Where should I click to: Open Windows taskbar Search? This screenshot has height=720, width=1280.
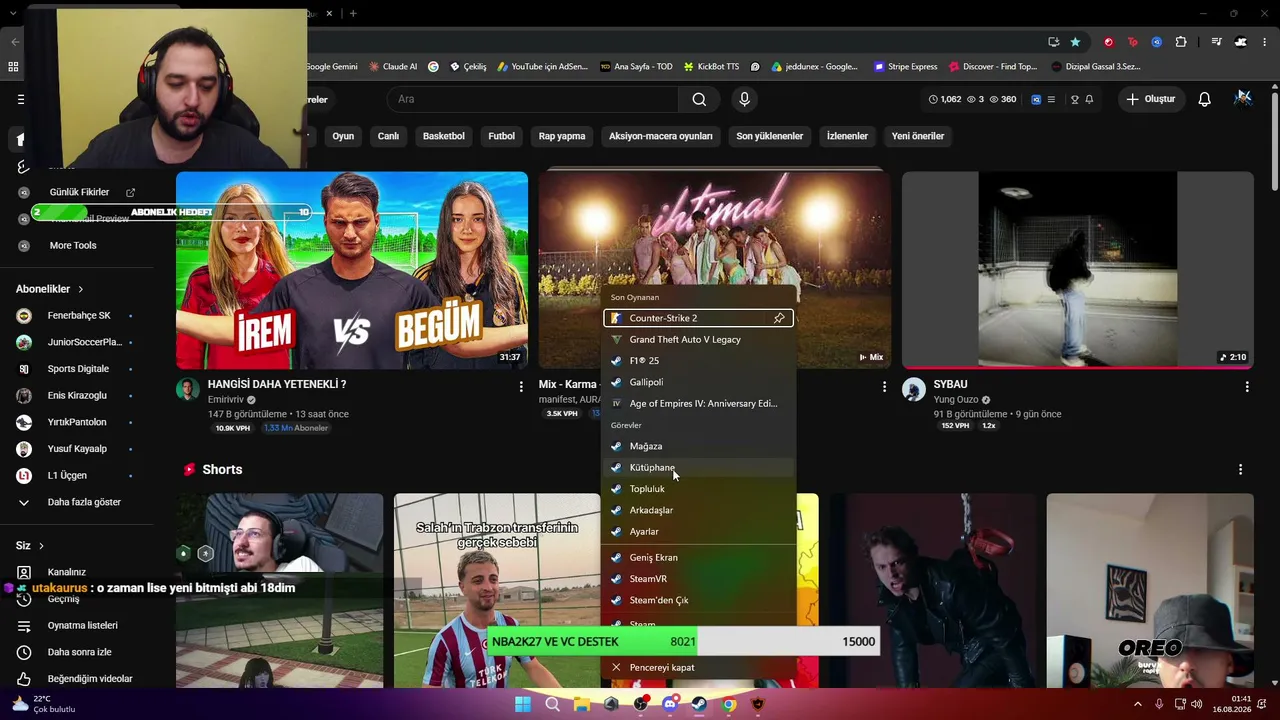552,704
